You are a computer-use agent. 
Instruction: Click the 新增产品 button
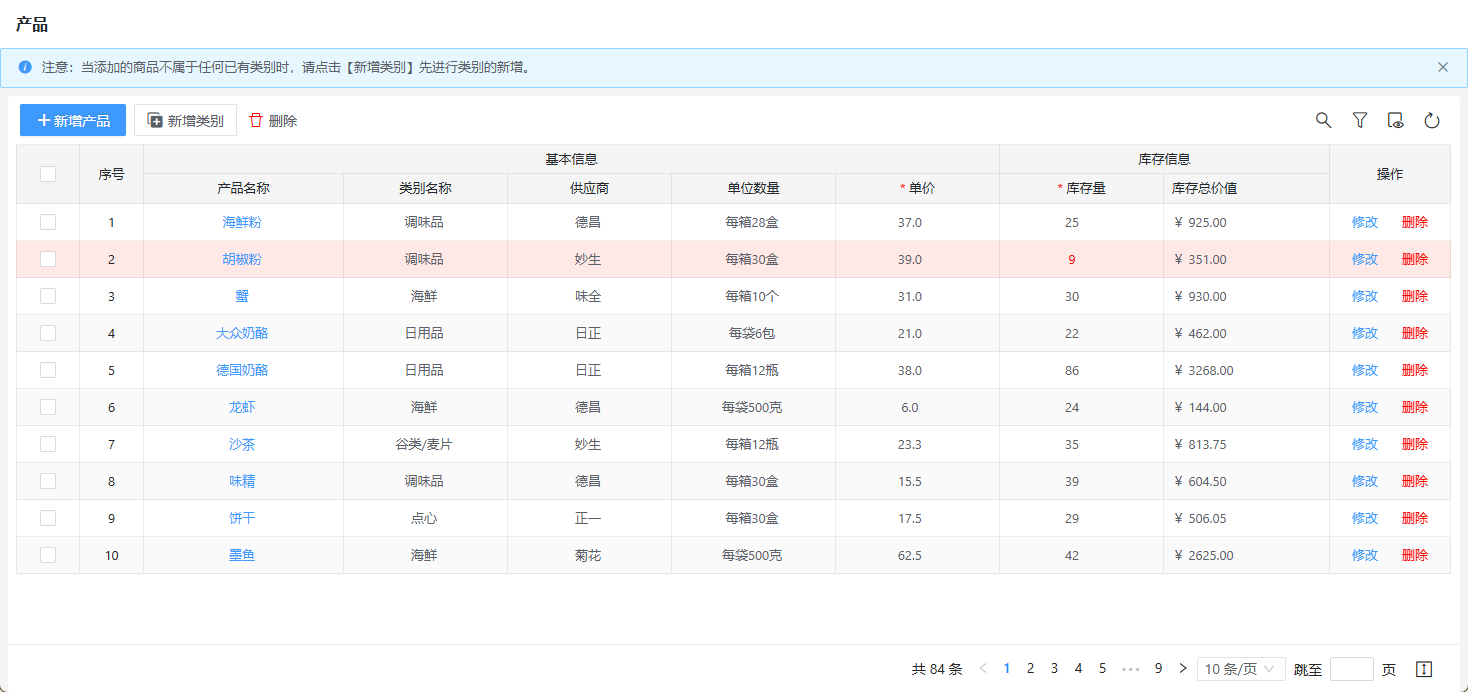[73, 120]
